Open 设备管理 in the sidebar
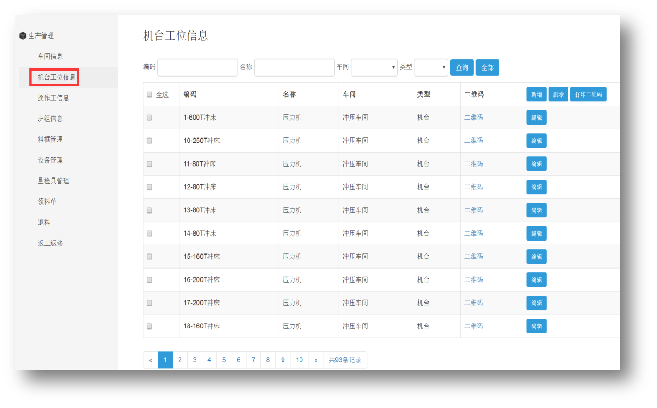 point(50,160)
